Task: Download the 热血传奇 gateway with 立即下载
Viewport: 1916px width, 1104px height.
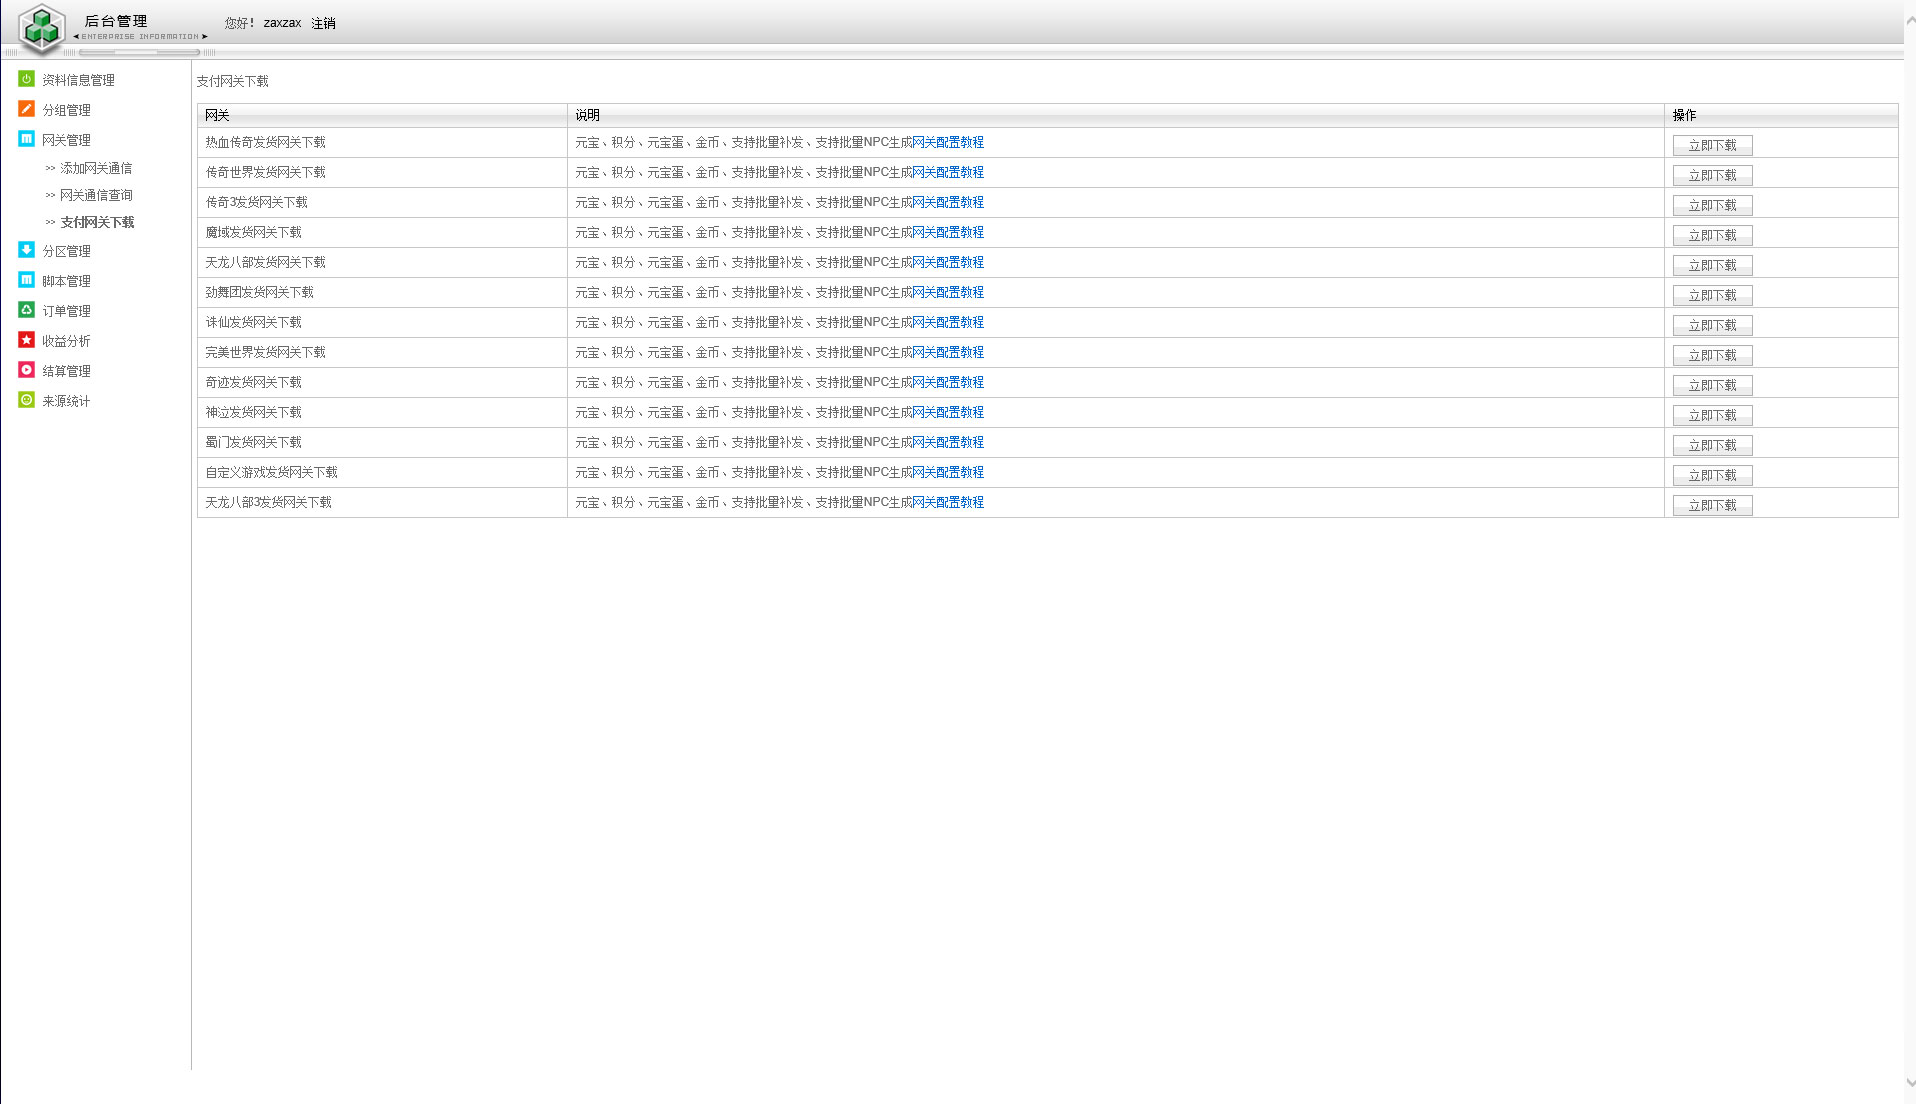Action: tap(1712, 145)
